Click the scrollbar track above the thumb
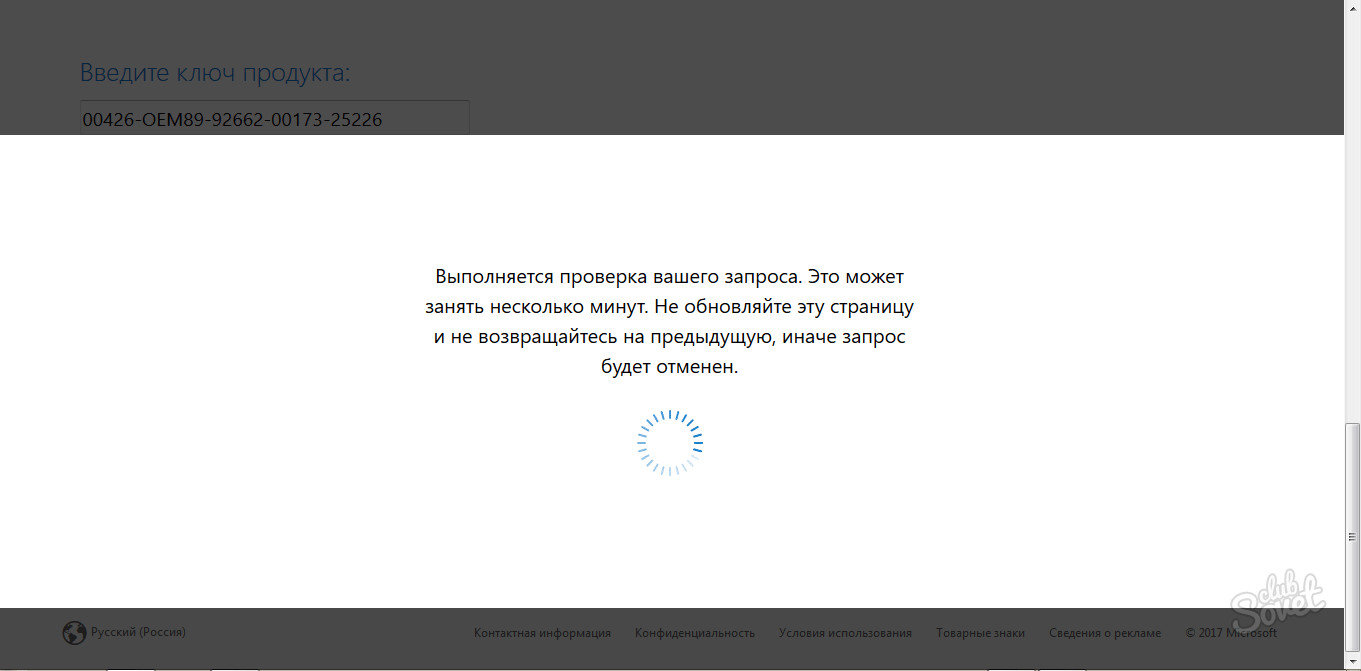 (x=1352, y=200)
